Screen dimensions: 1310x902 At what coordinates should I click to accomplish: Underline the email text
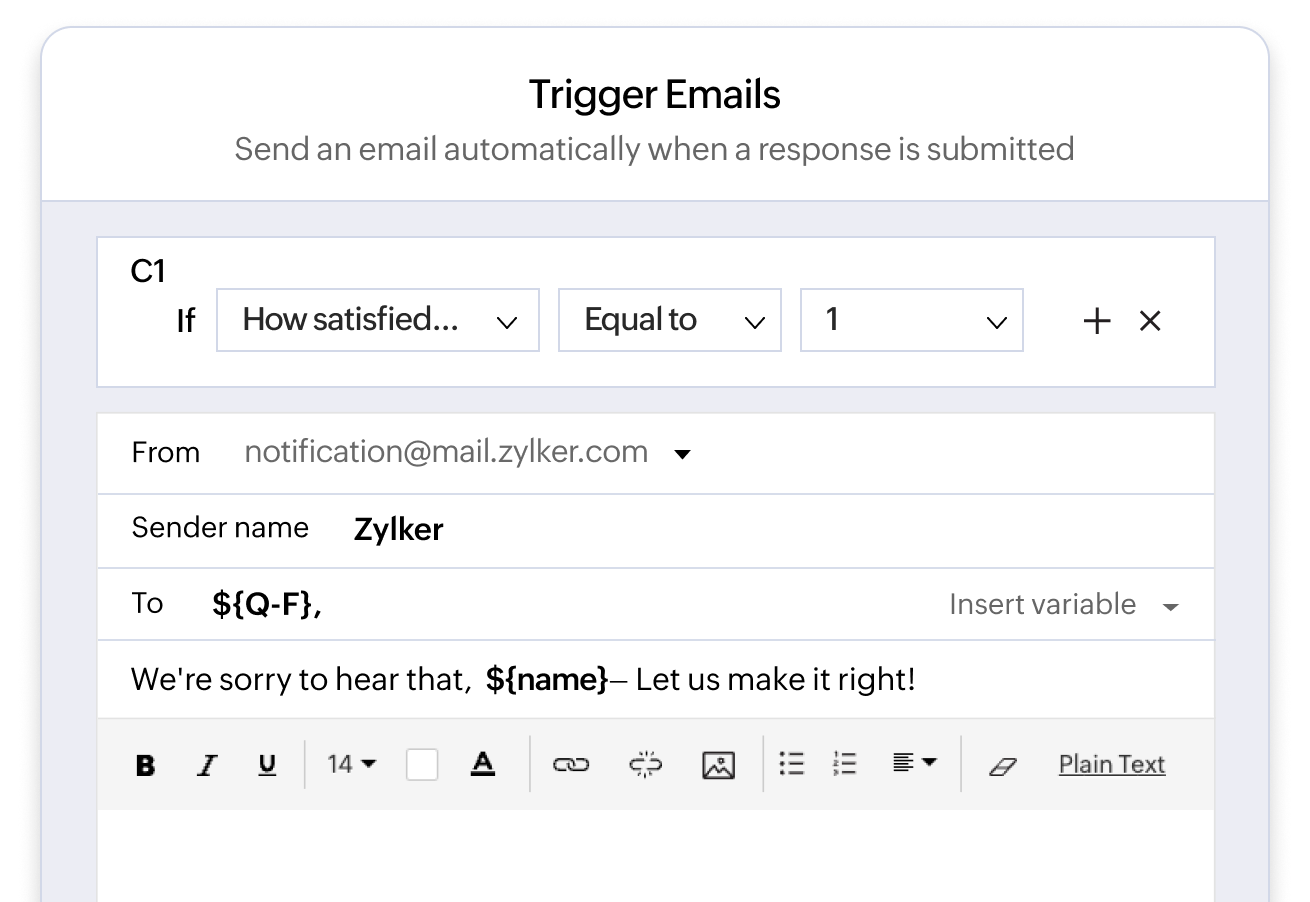coord(266,764)
